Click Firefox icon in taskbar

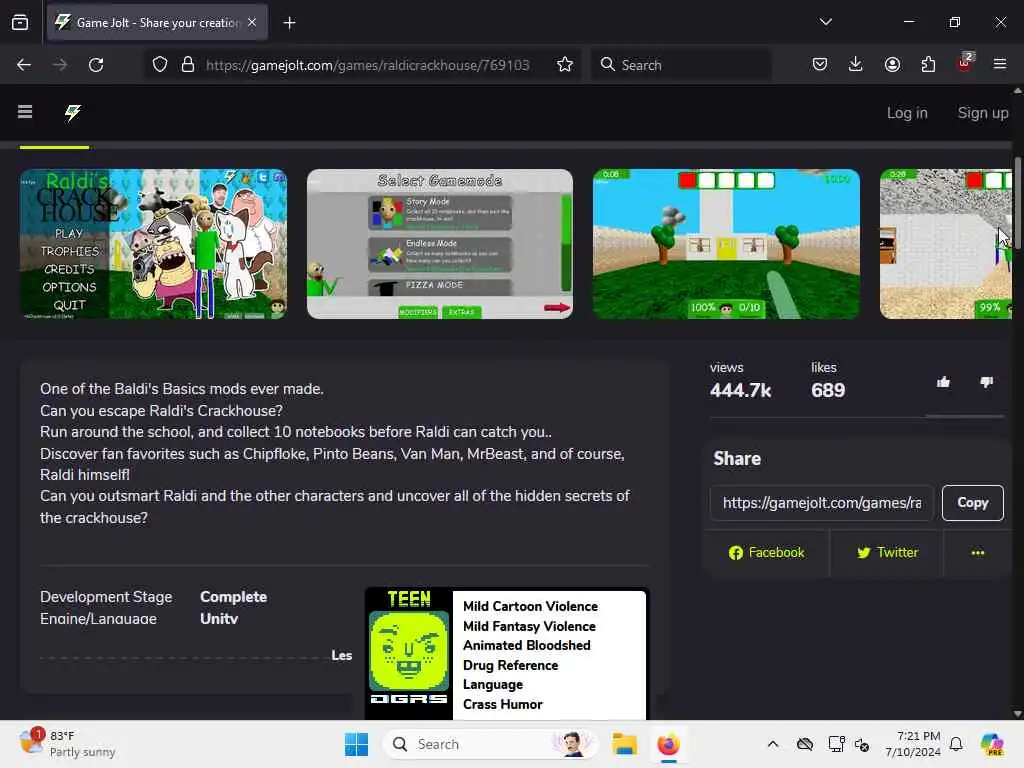pos(668,744)
